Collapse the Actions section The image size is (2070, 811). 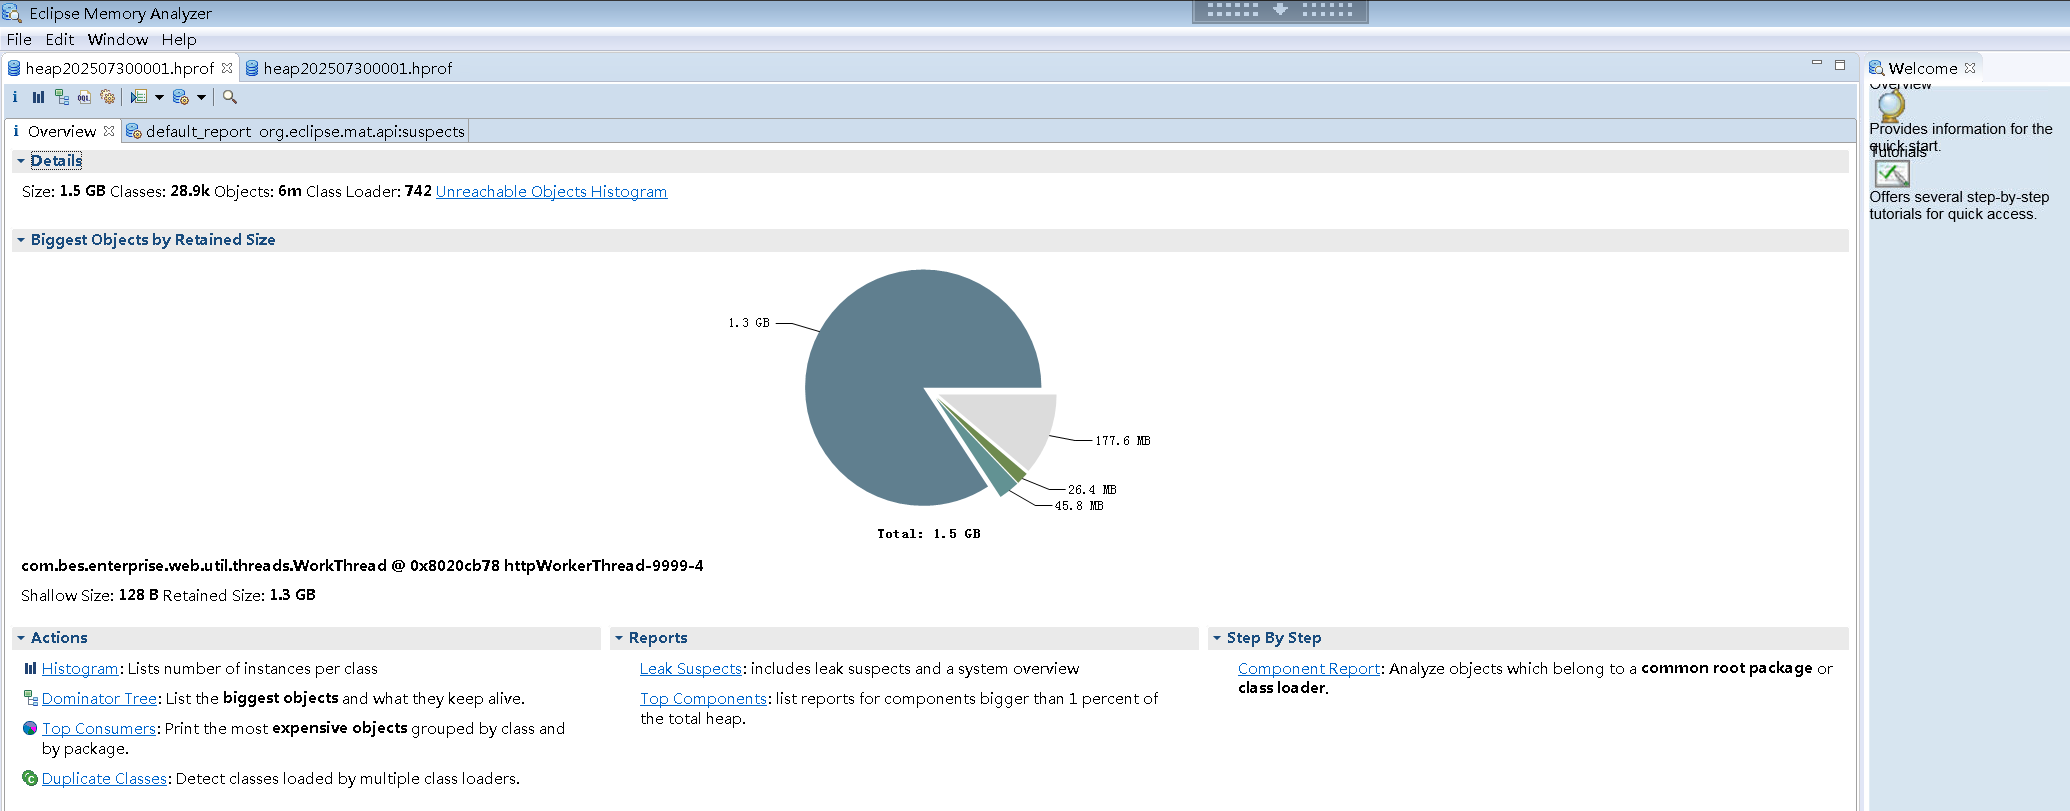pyautogui.click(x=20, y=638)
